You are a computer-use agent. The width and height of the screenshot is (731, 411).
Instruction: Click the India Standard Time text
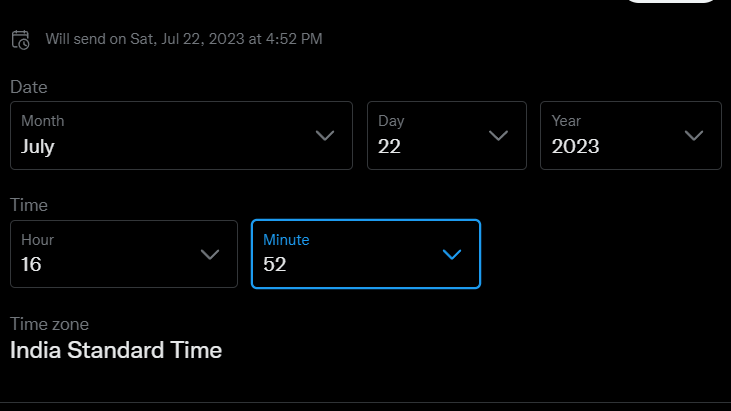tap(116, 350)
